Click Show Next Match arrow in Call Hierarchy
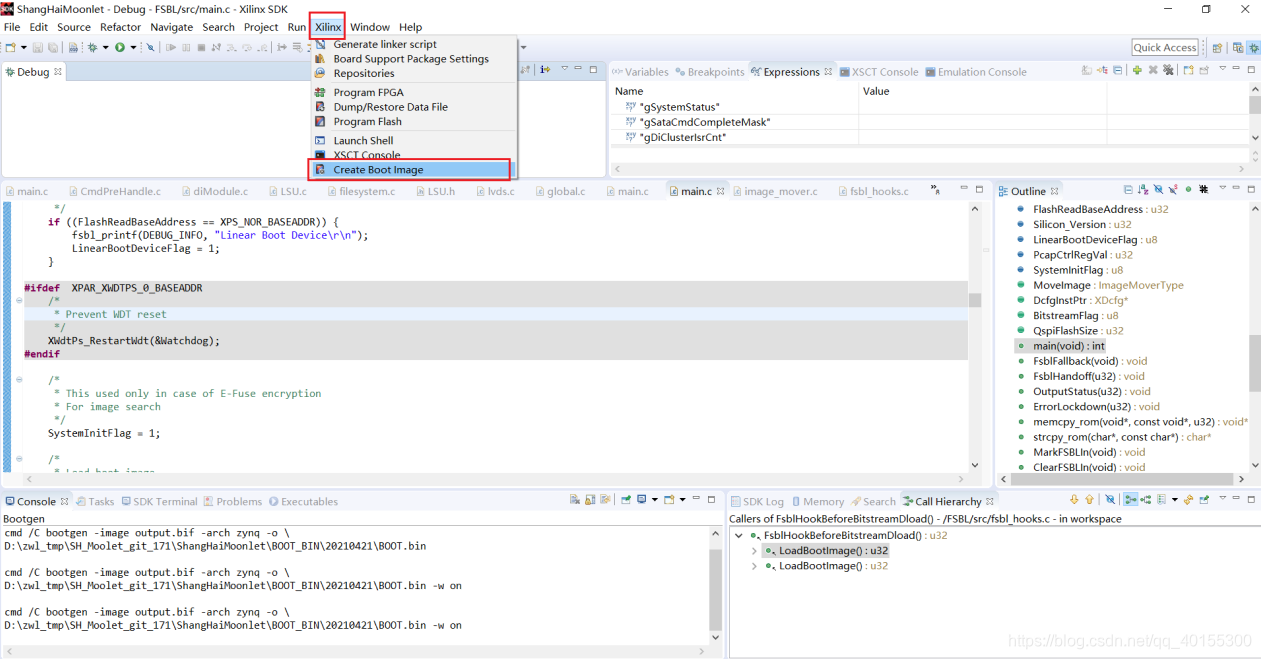 pyautogui.click(x=1074, y=499)
